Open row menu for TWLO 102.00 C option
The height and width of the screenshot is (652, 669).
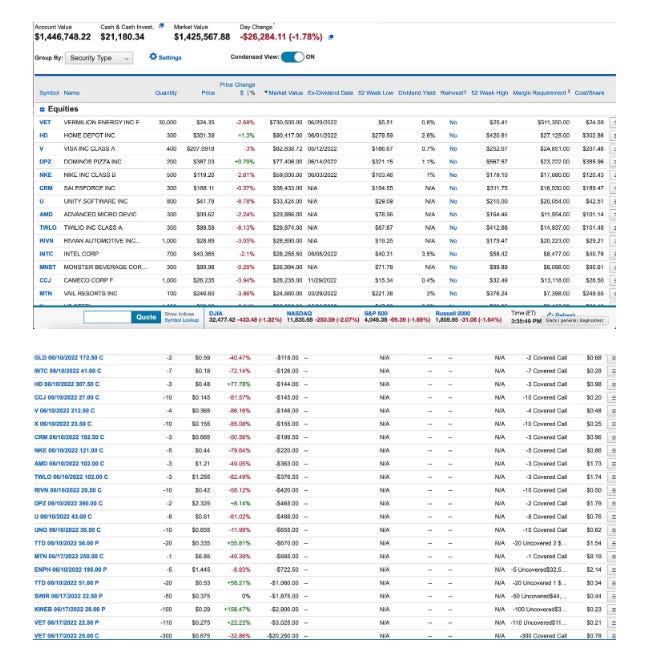614,477
